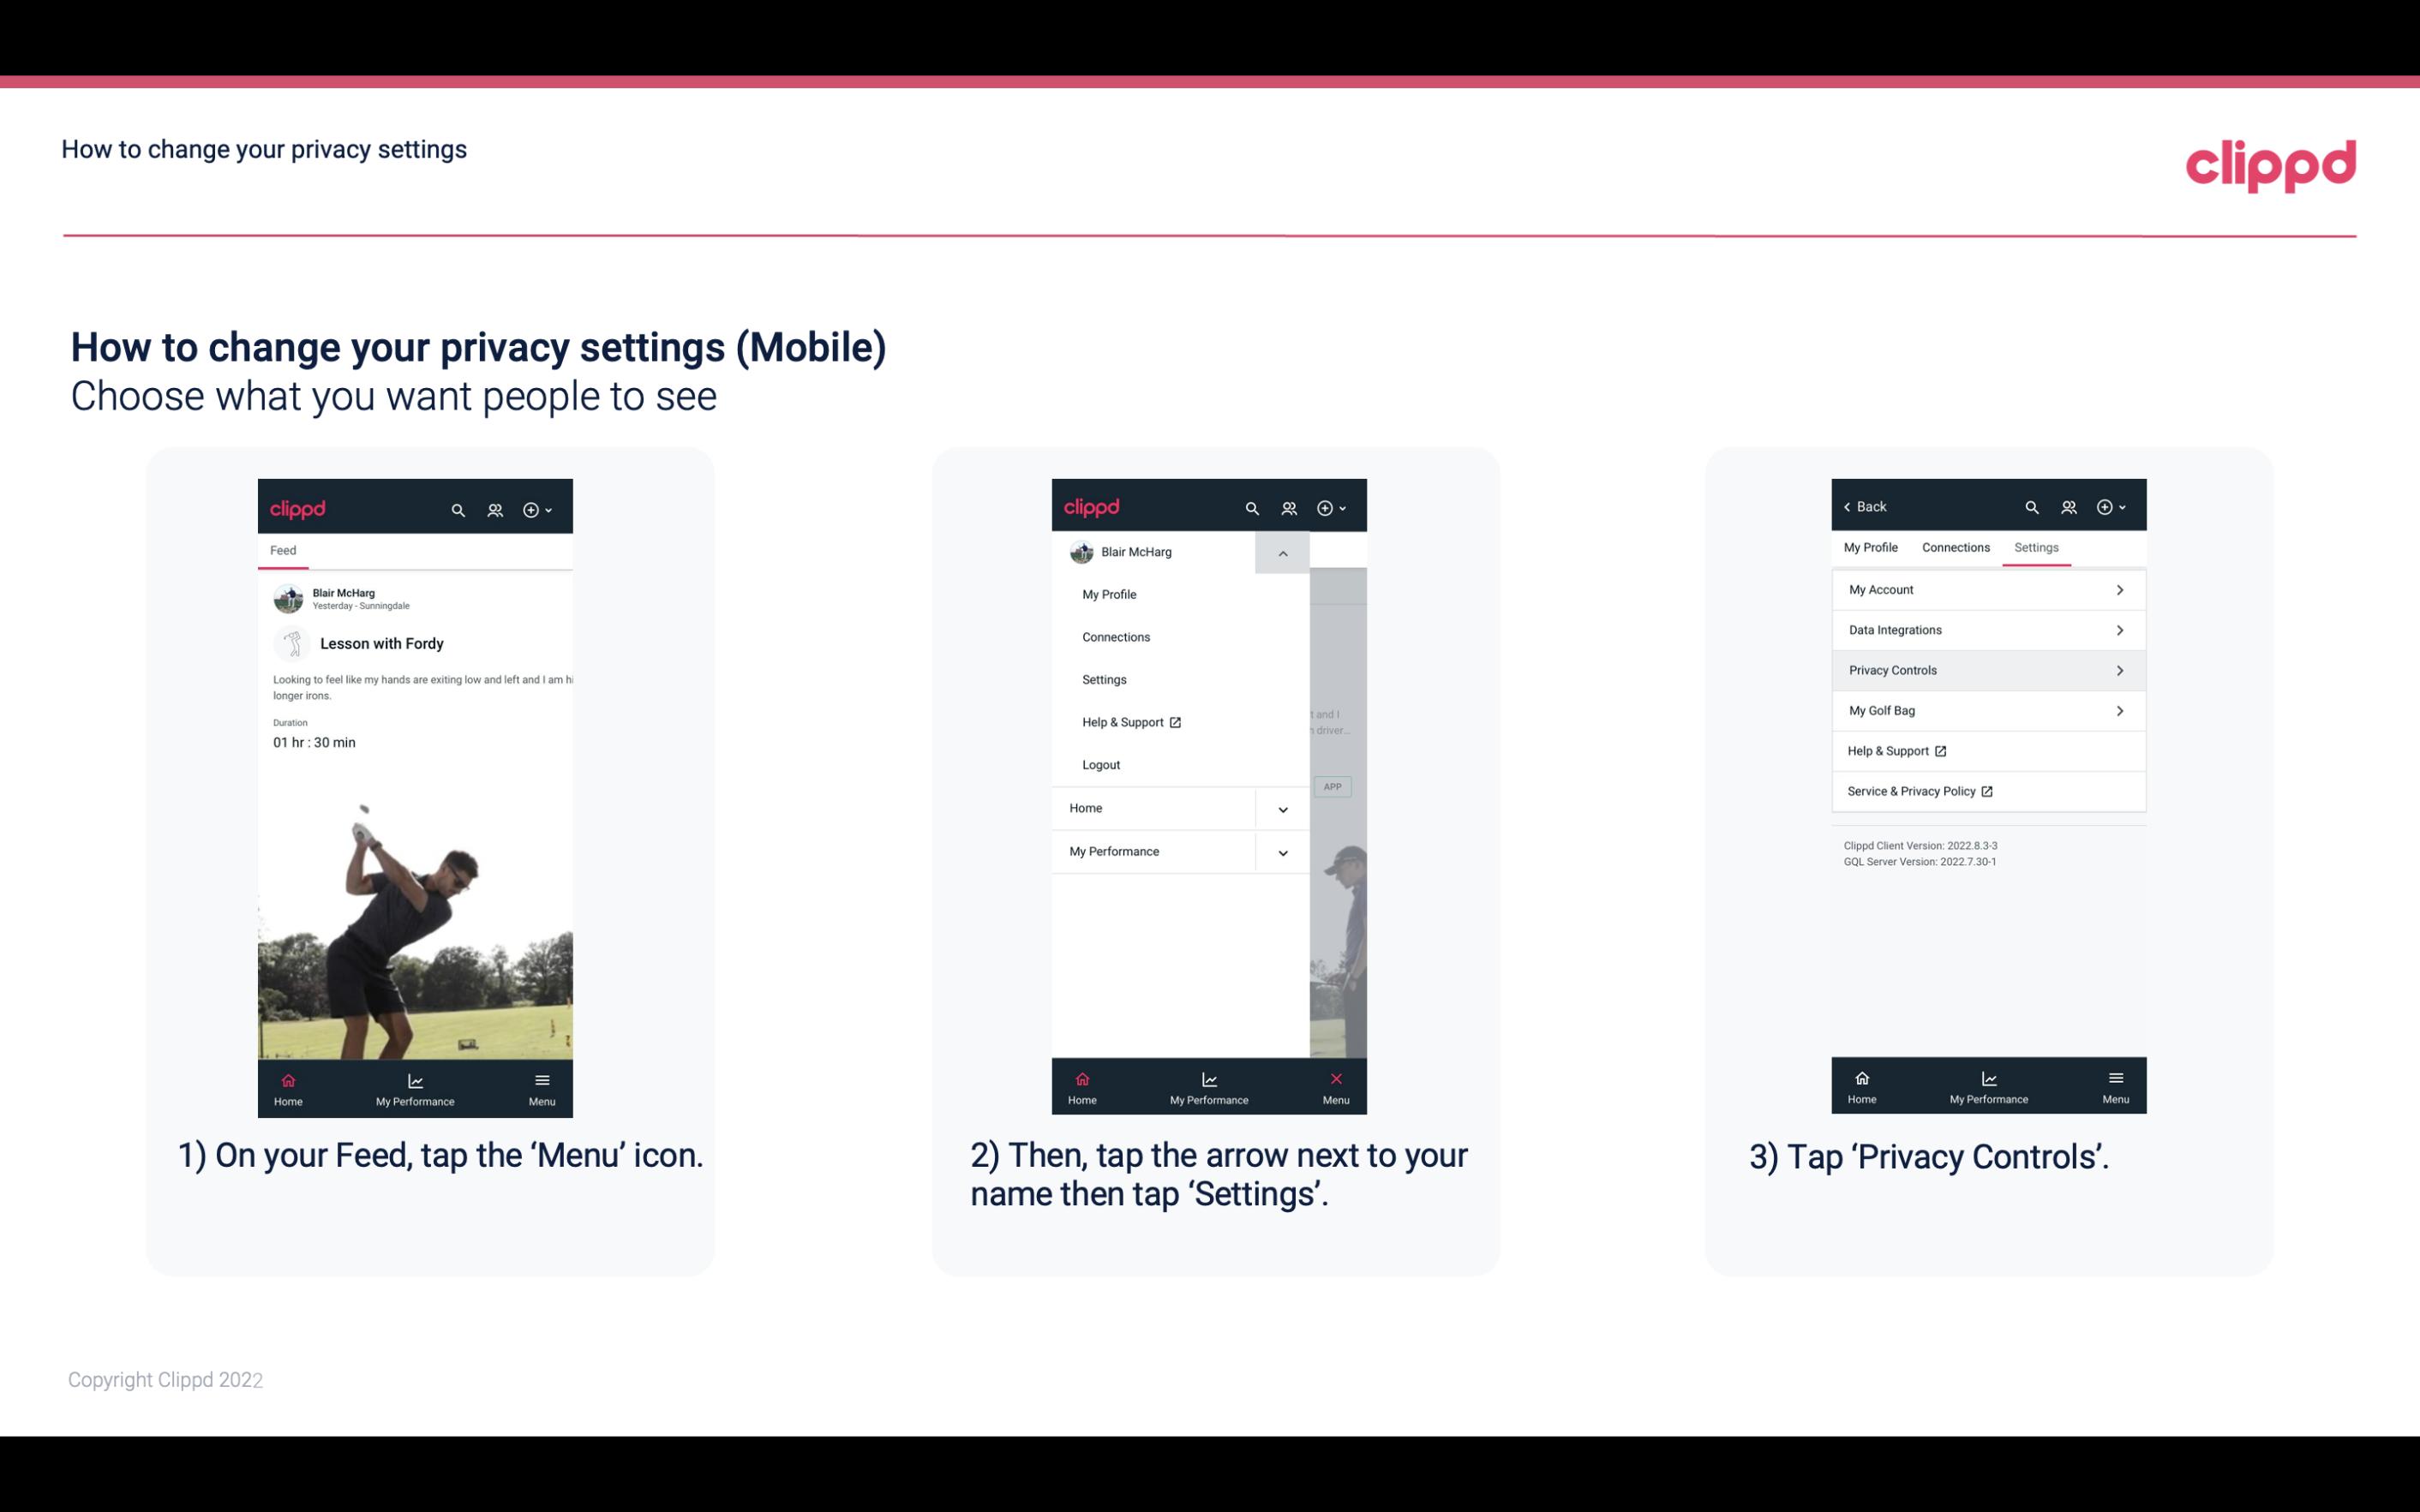Tap the Search icon in top bar
Viewport: 2420px width, 1512px height.
point(458,507)
